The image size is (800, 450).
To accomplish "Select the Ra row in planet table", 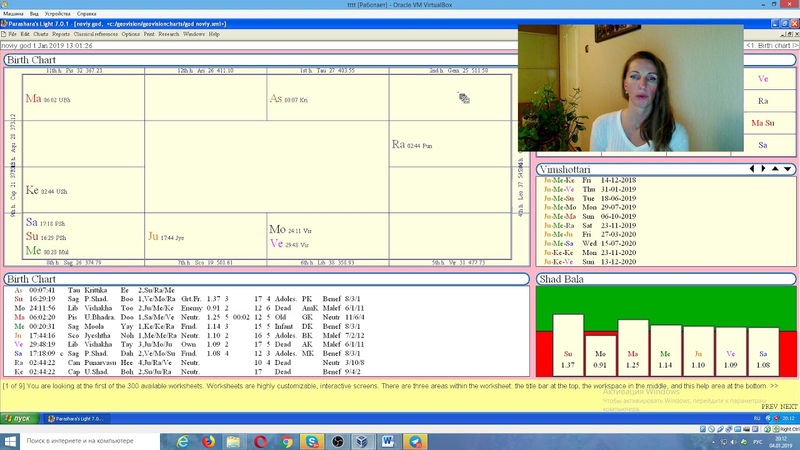I will [189, 363].
